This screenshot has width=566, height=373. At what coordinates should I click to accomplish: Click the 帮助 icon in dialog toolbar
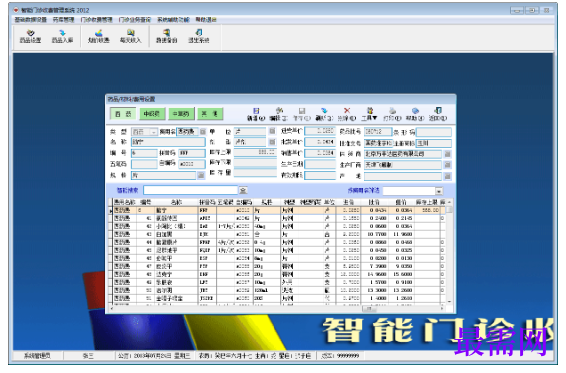click(415, 114)
